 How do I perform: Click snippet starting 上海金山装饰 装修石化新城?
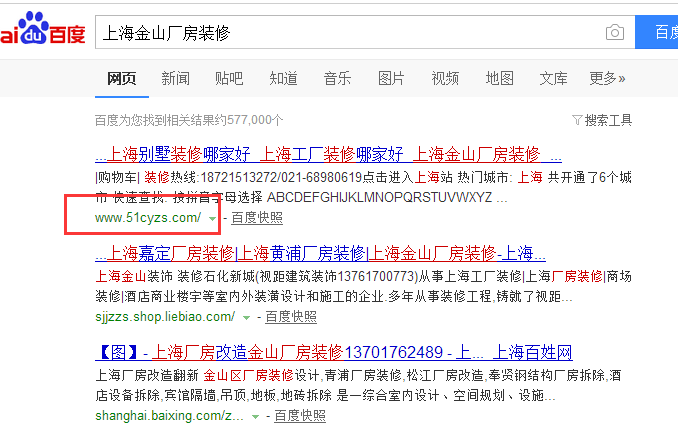[363, 286]
